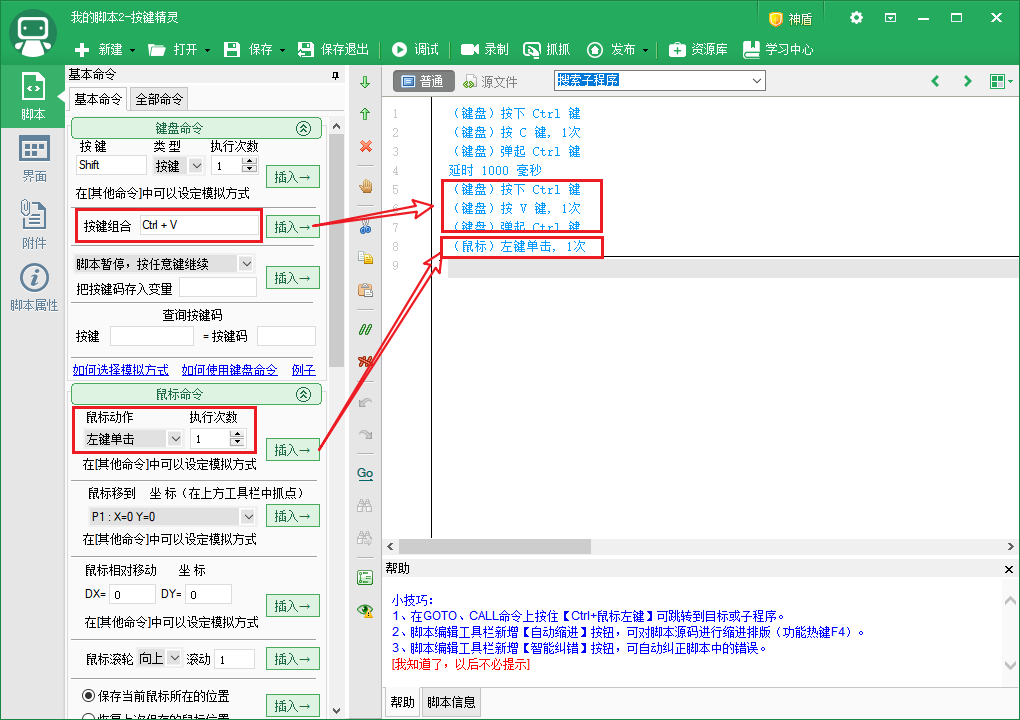Click 插入 button next to 按键组合
Image resolution: width=1020 pixels, height=720 pixels.
tap(292, 226)
